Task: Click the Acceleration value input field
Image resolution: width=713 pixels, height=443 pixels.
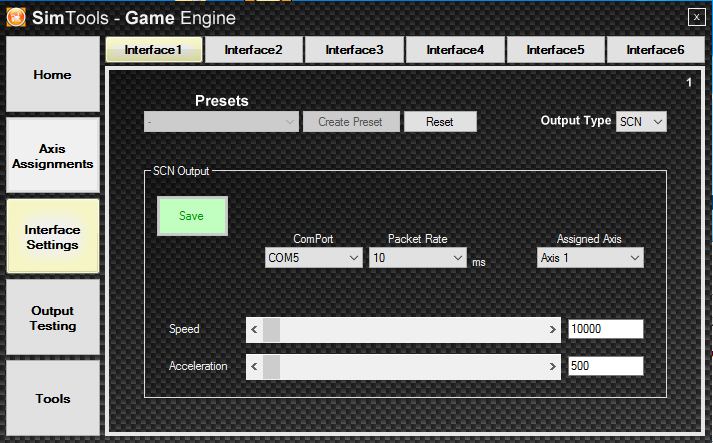Action: pos(604,366)
